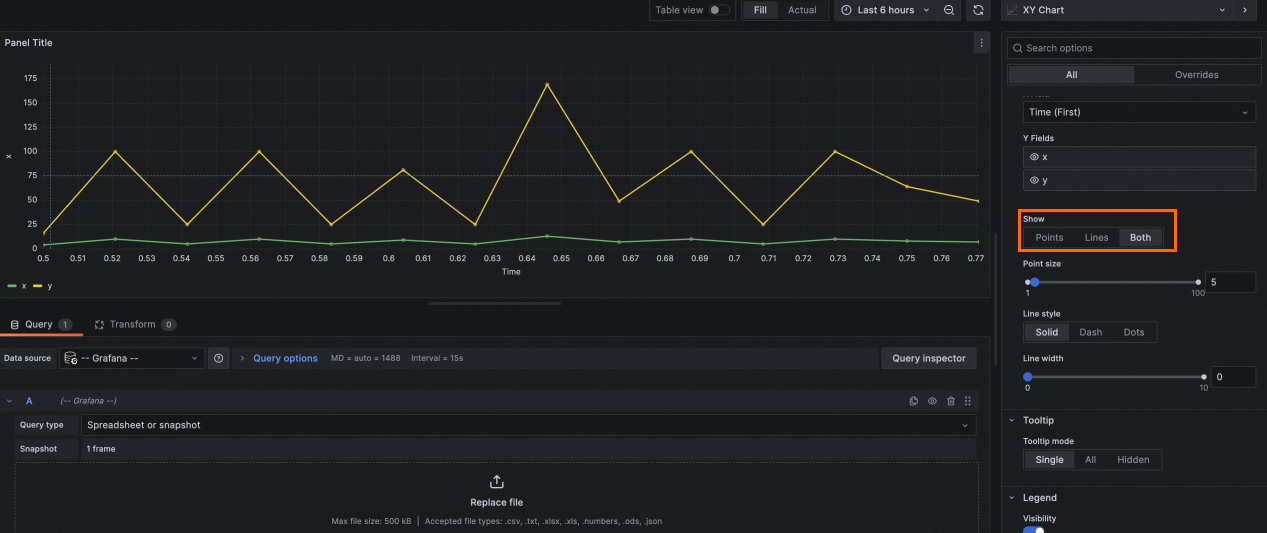Viewport: 1267px width, 533px height.
Task: Collapse the Tooltip section
Action: [x=1011, y=420]
